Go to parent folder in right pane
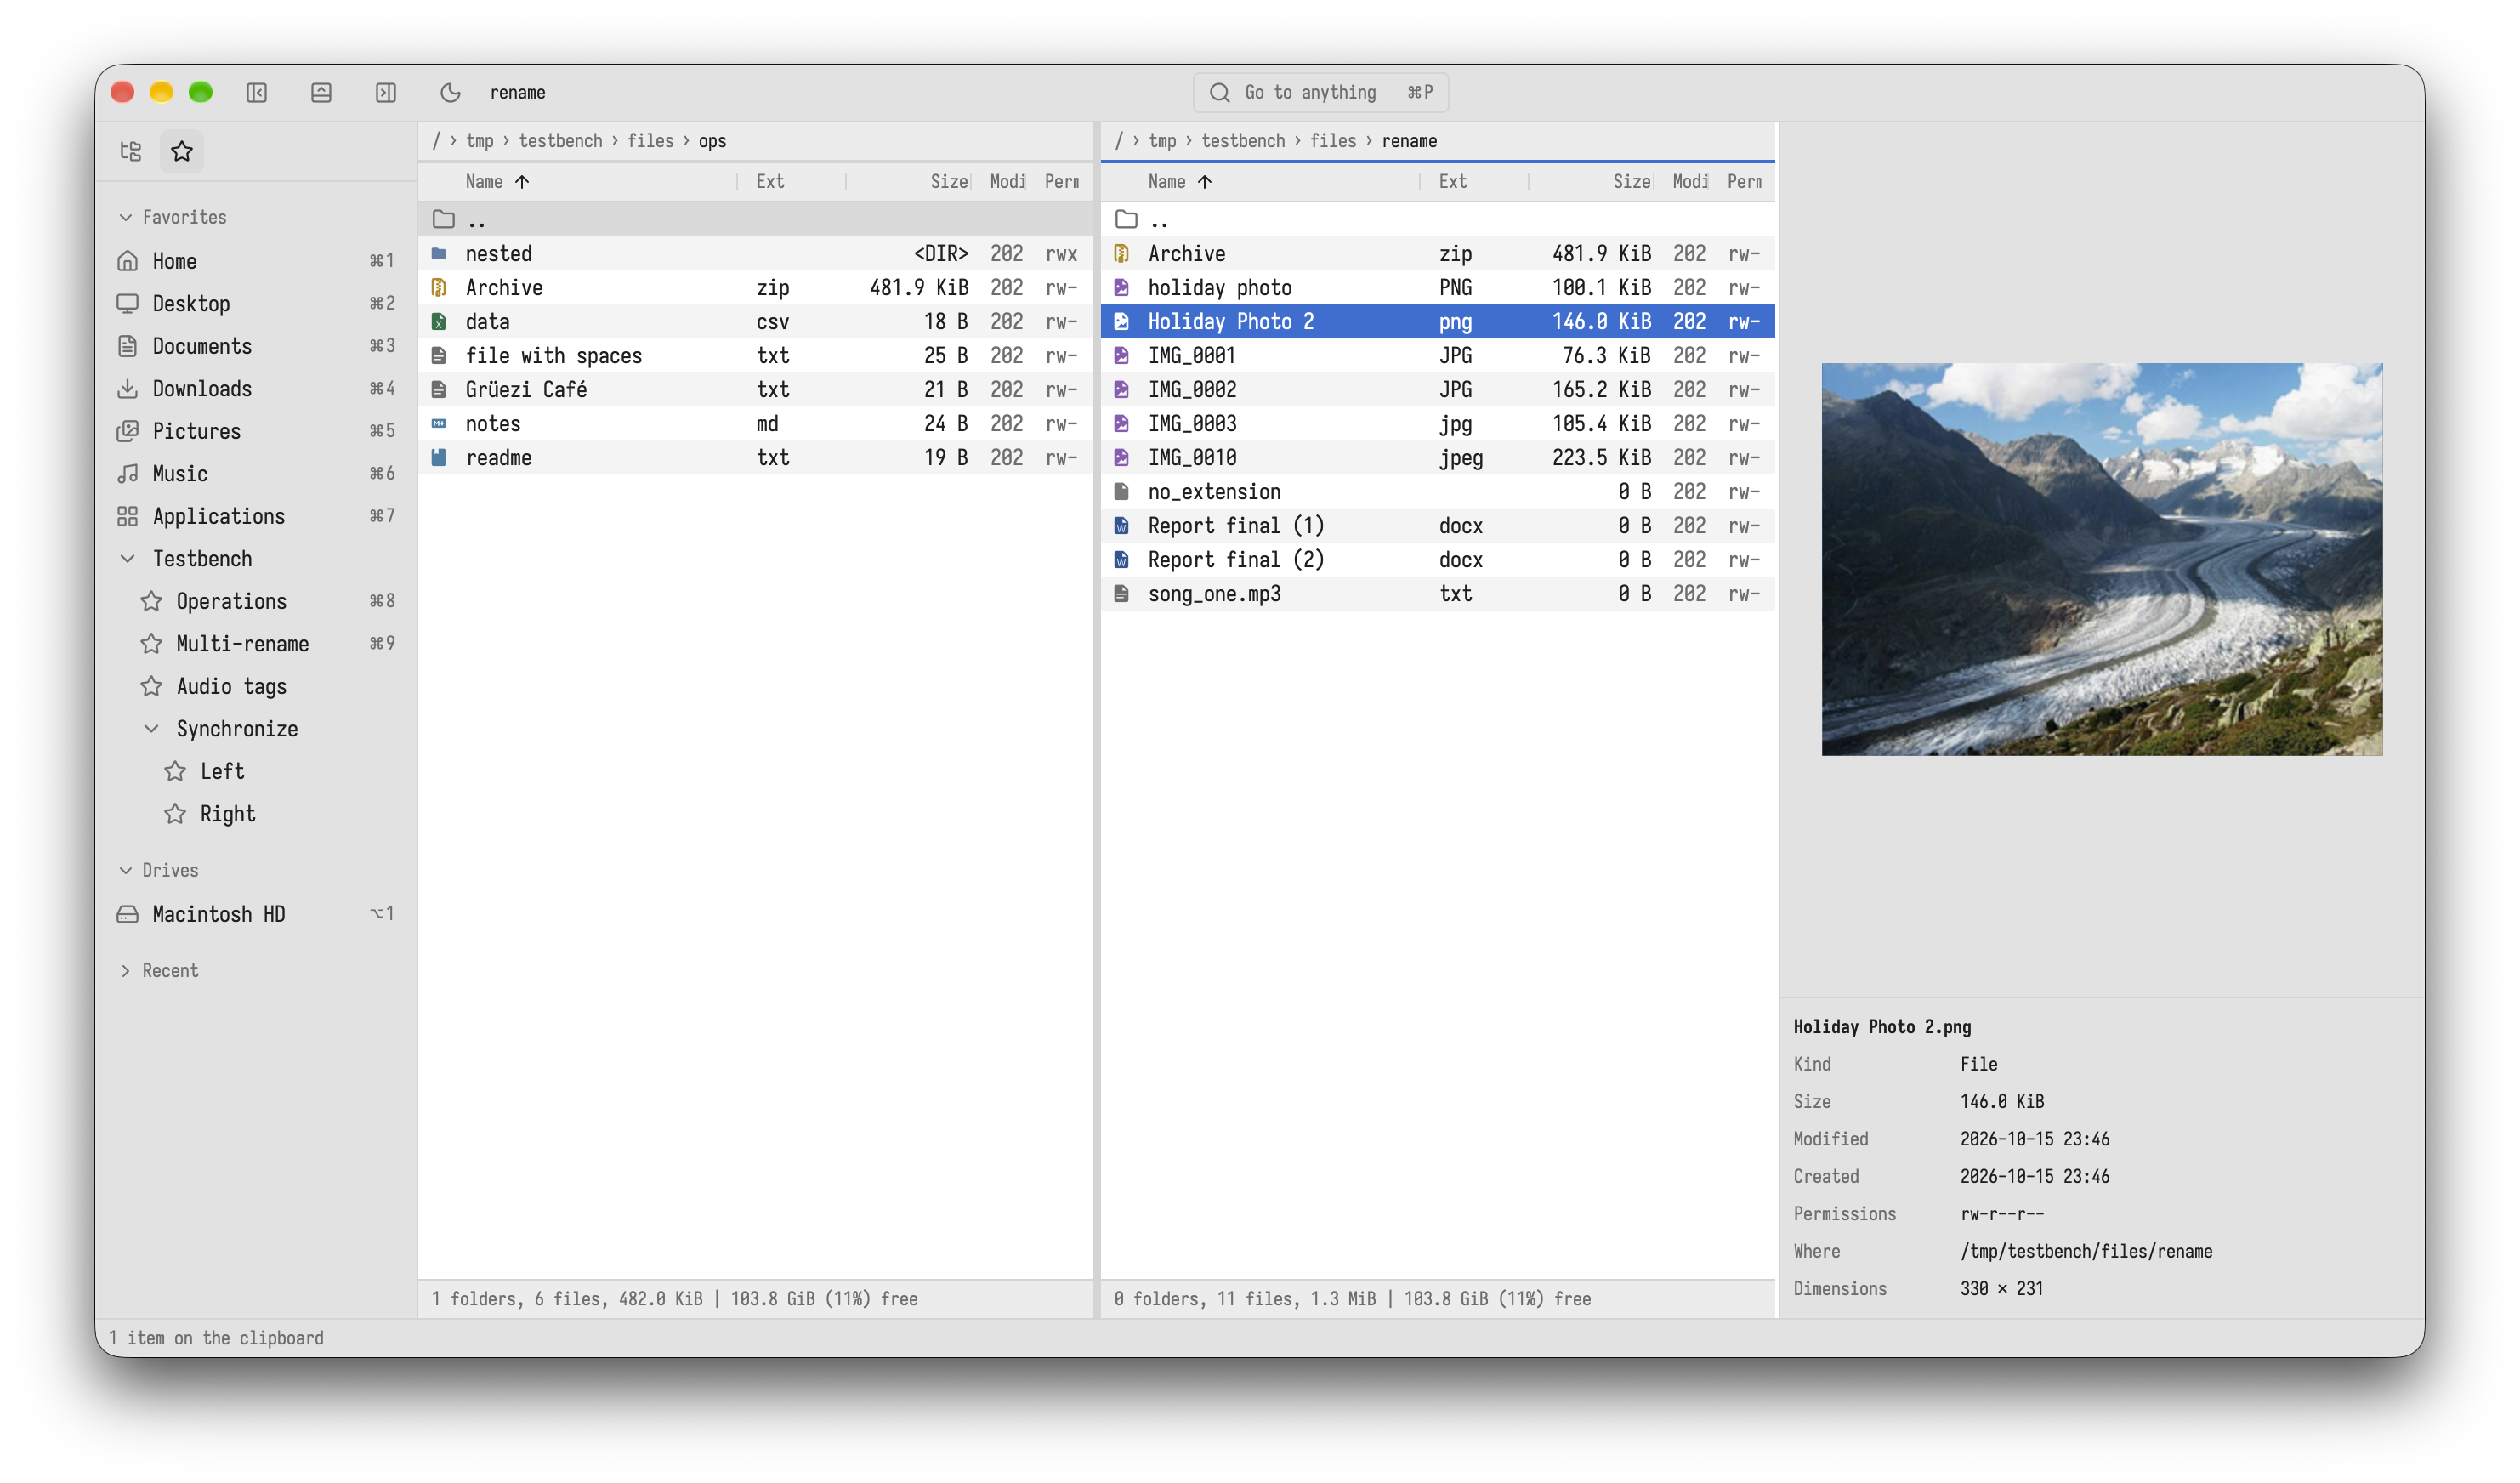Viewport: 2520px width, 1483px height. (x=1437, y=220)
